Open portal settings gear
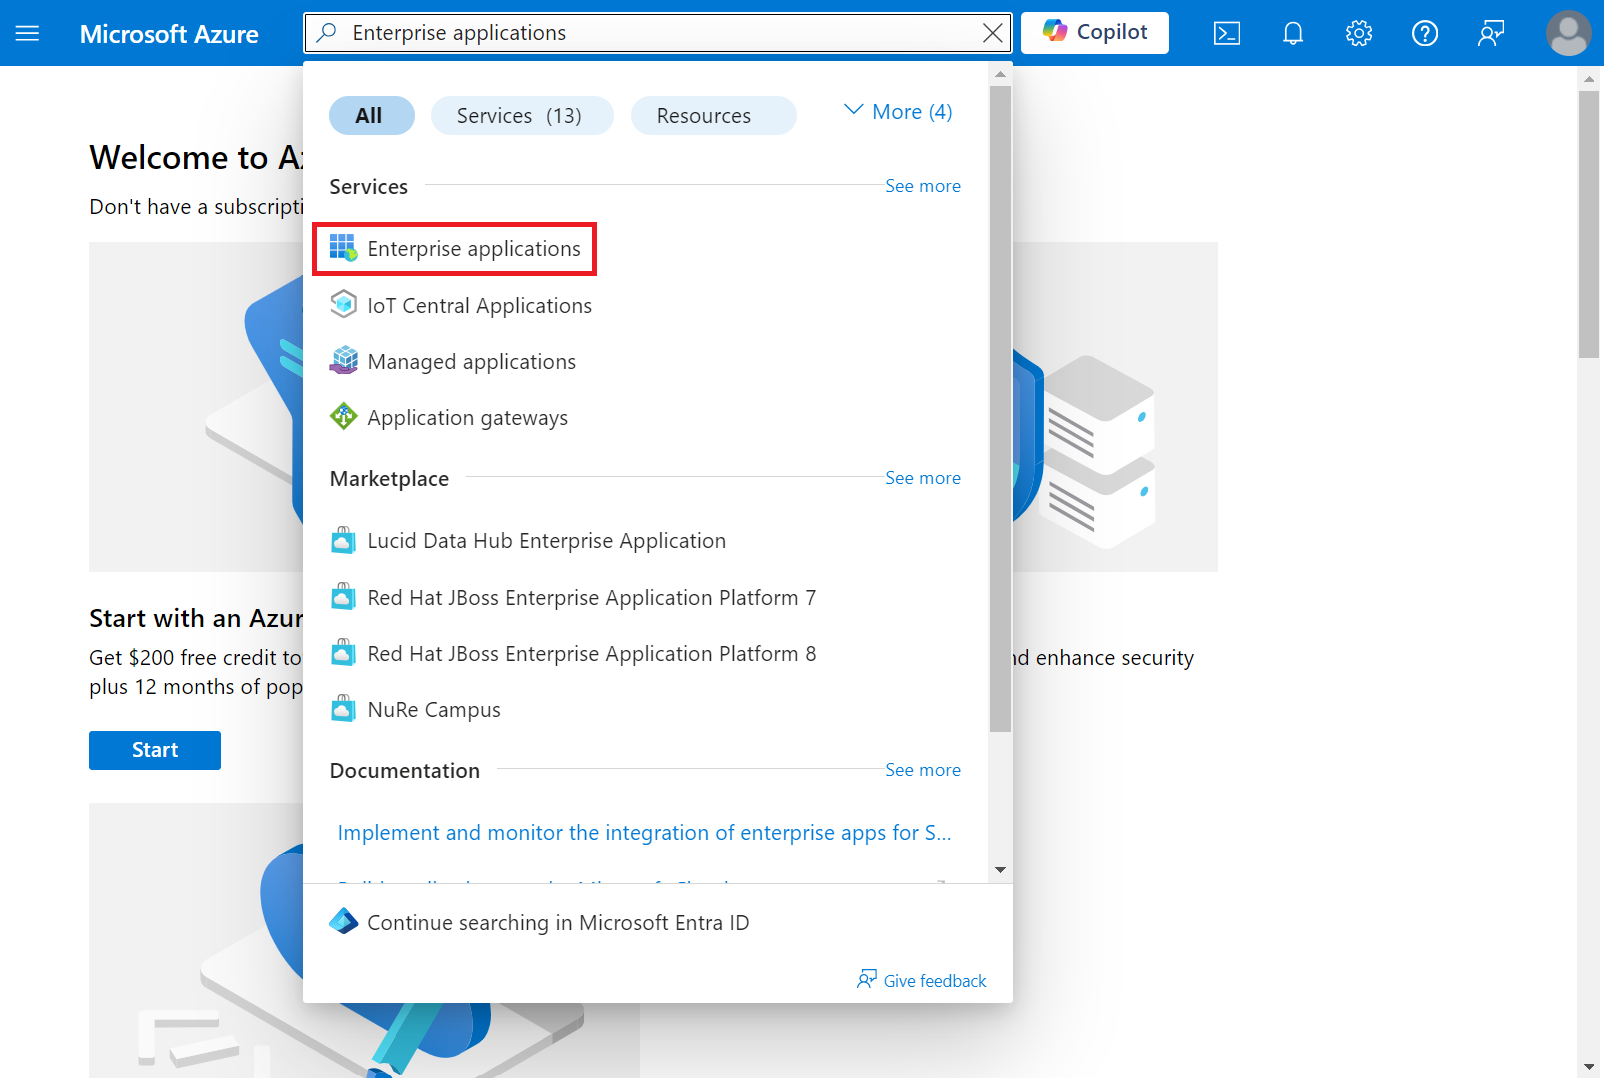This screenshot has height=1078, width=1604. point(1358,33)
